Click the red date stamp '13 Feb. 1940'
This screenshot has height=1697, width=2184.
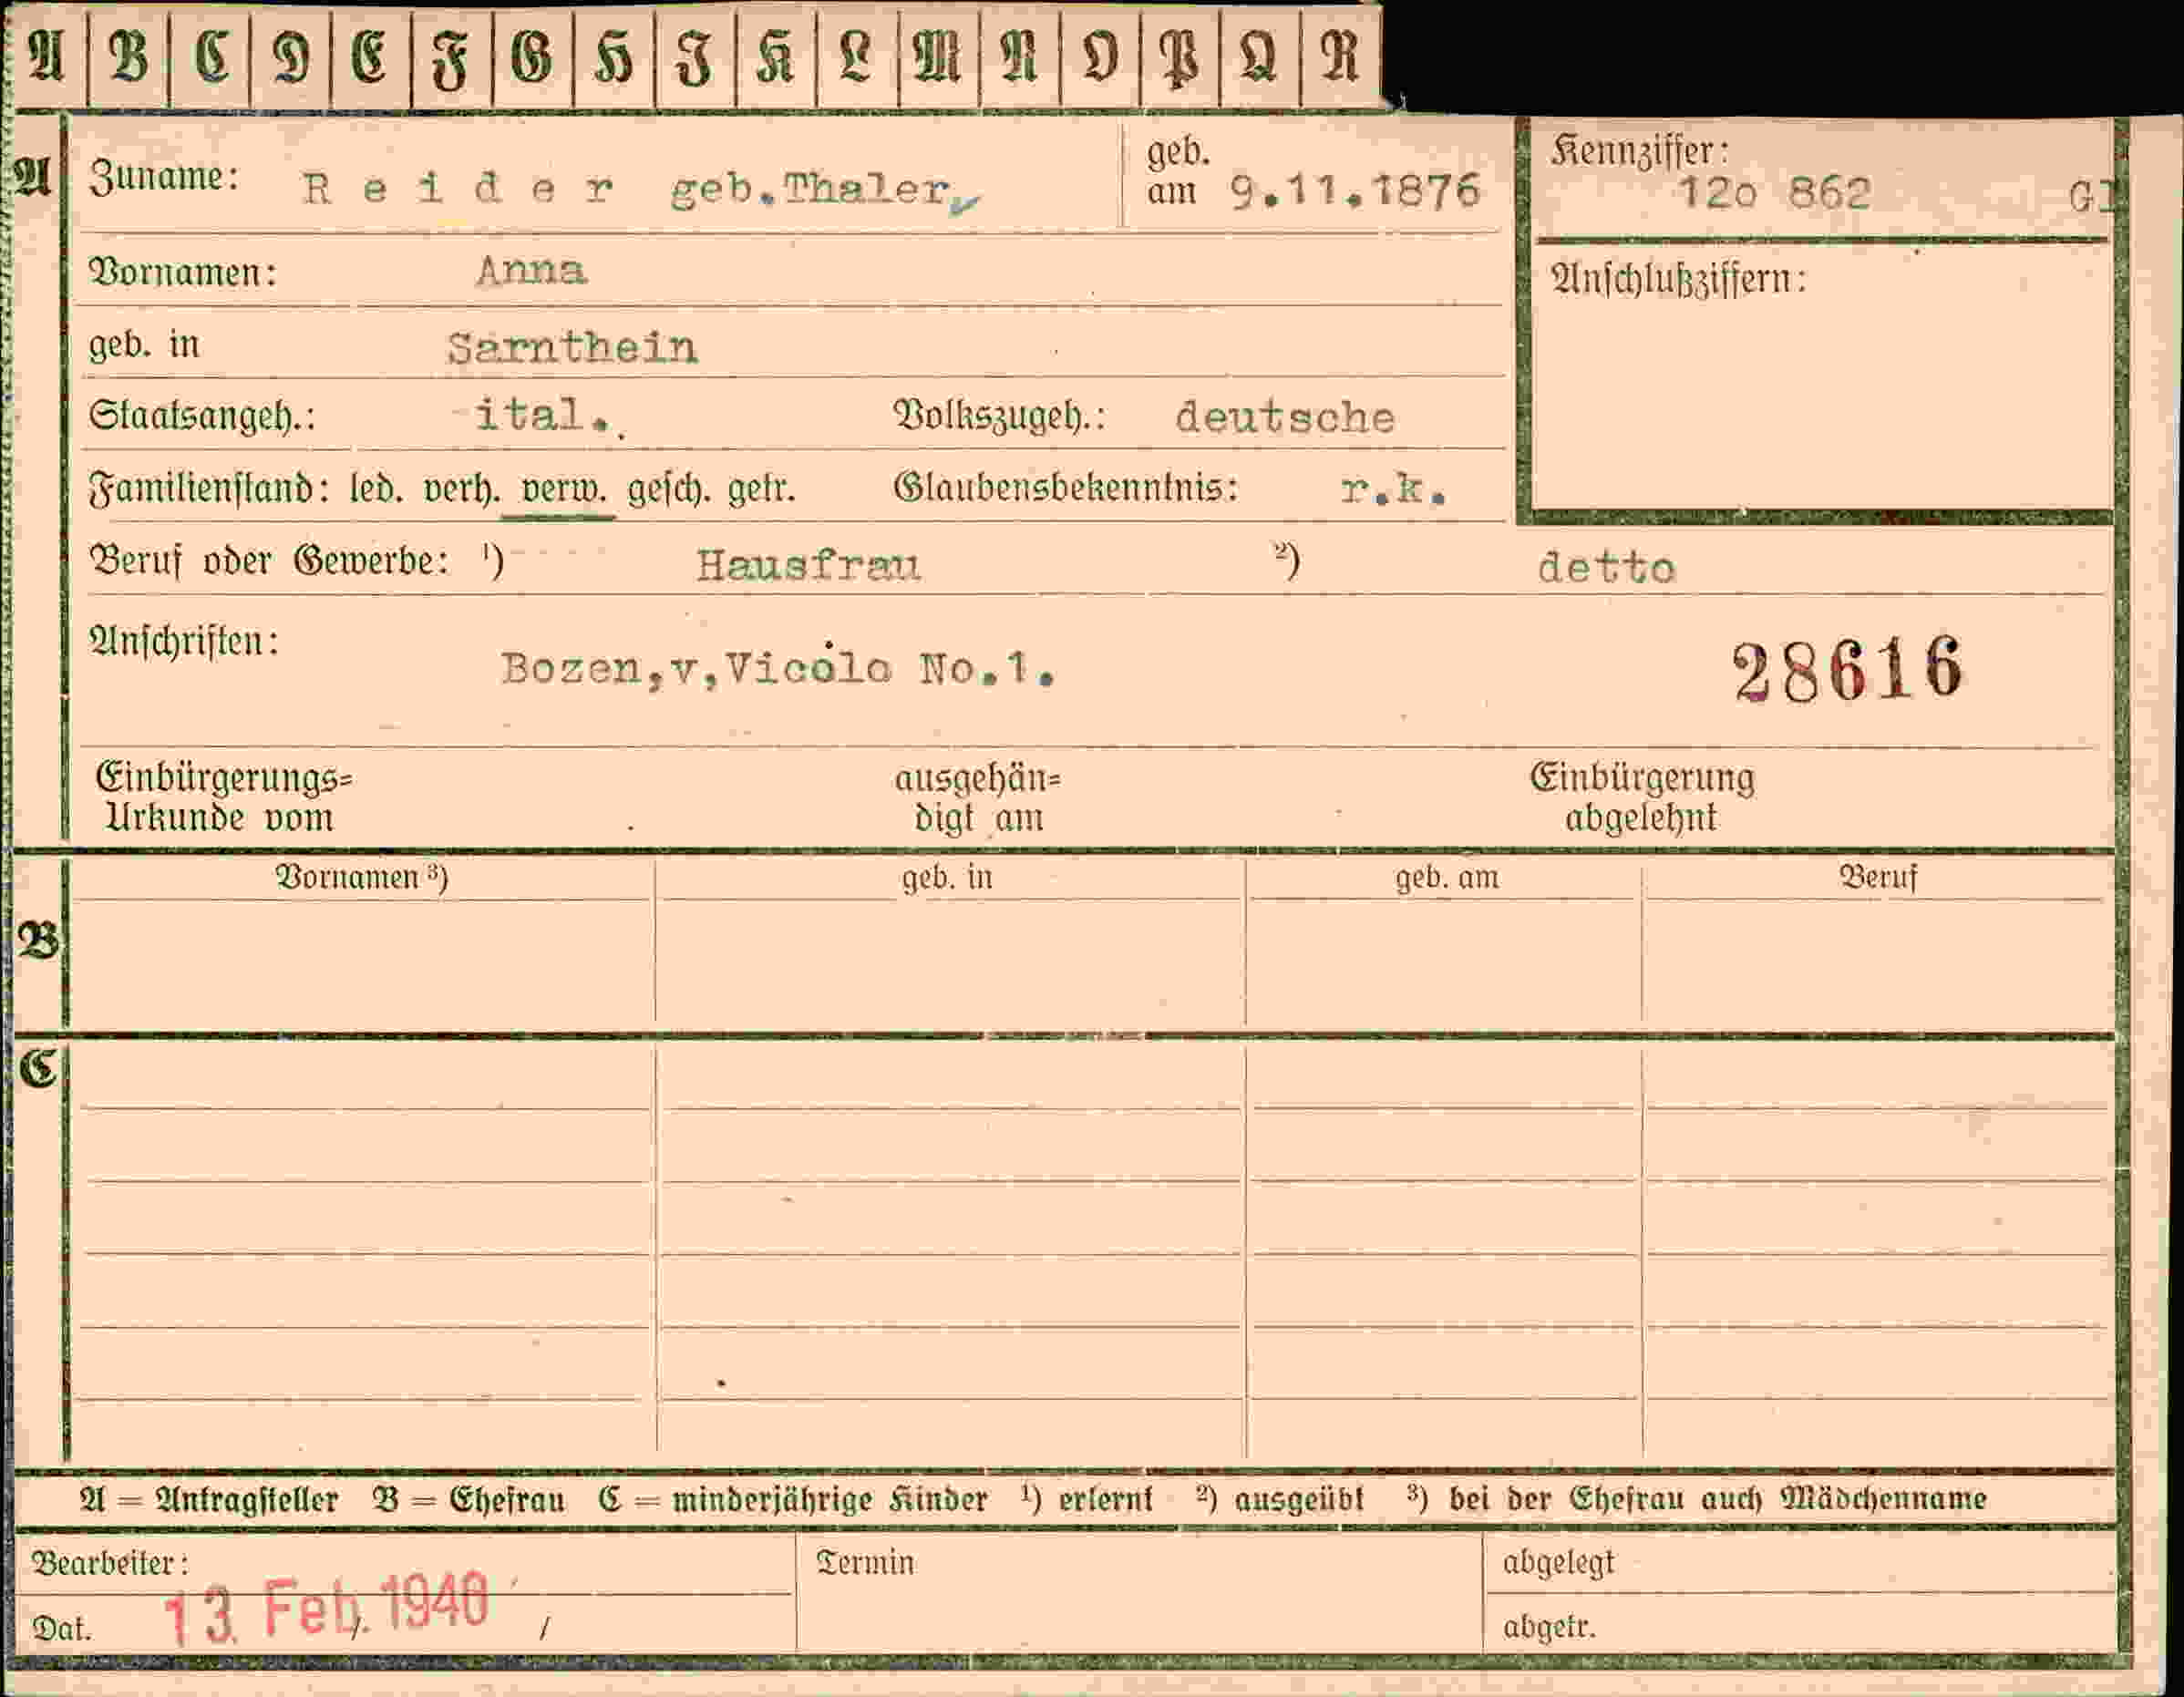coord(327,1609)
